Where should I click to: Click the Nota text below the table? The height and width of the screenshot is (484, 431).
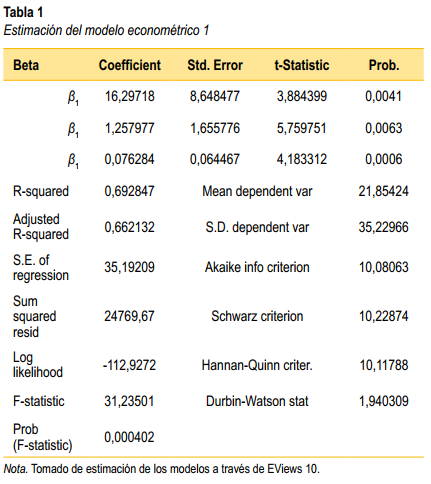tap(161, 469)
